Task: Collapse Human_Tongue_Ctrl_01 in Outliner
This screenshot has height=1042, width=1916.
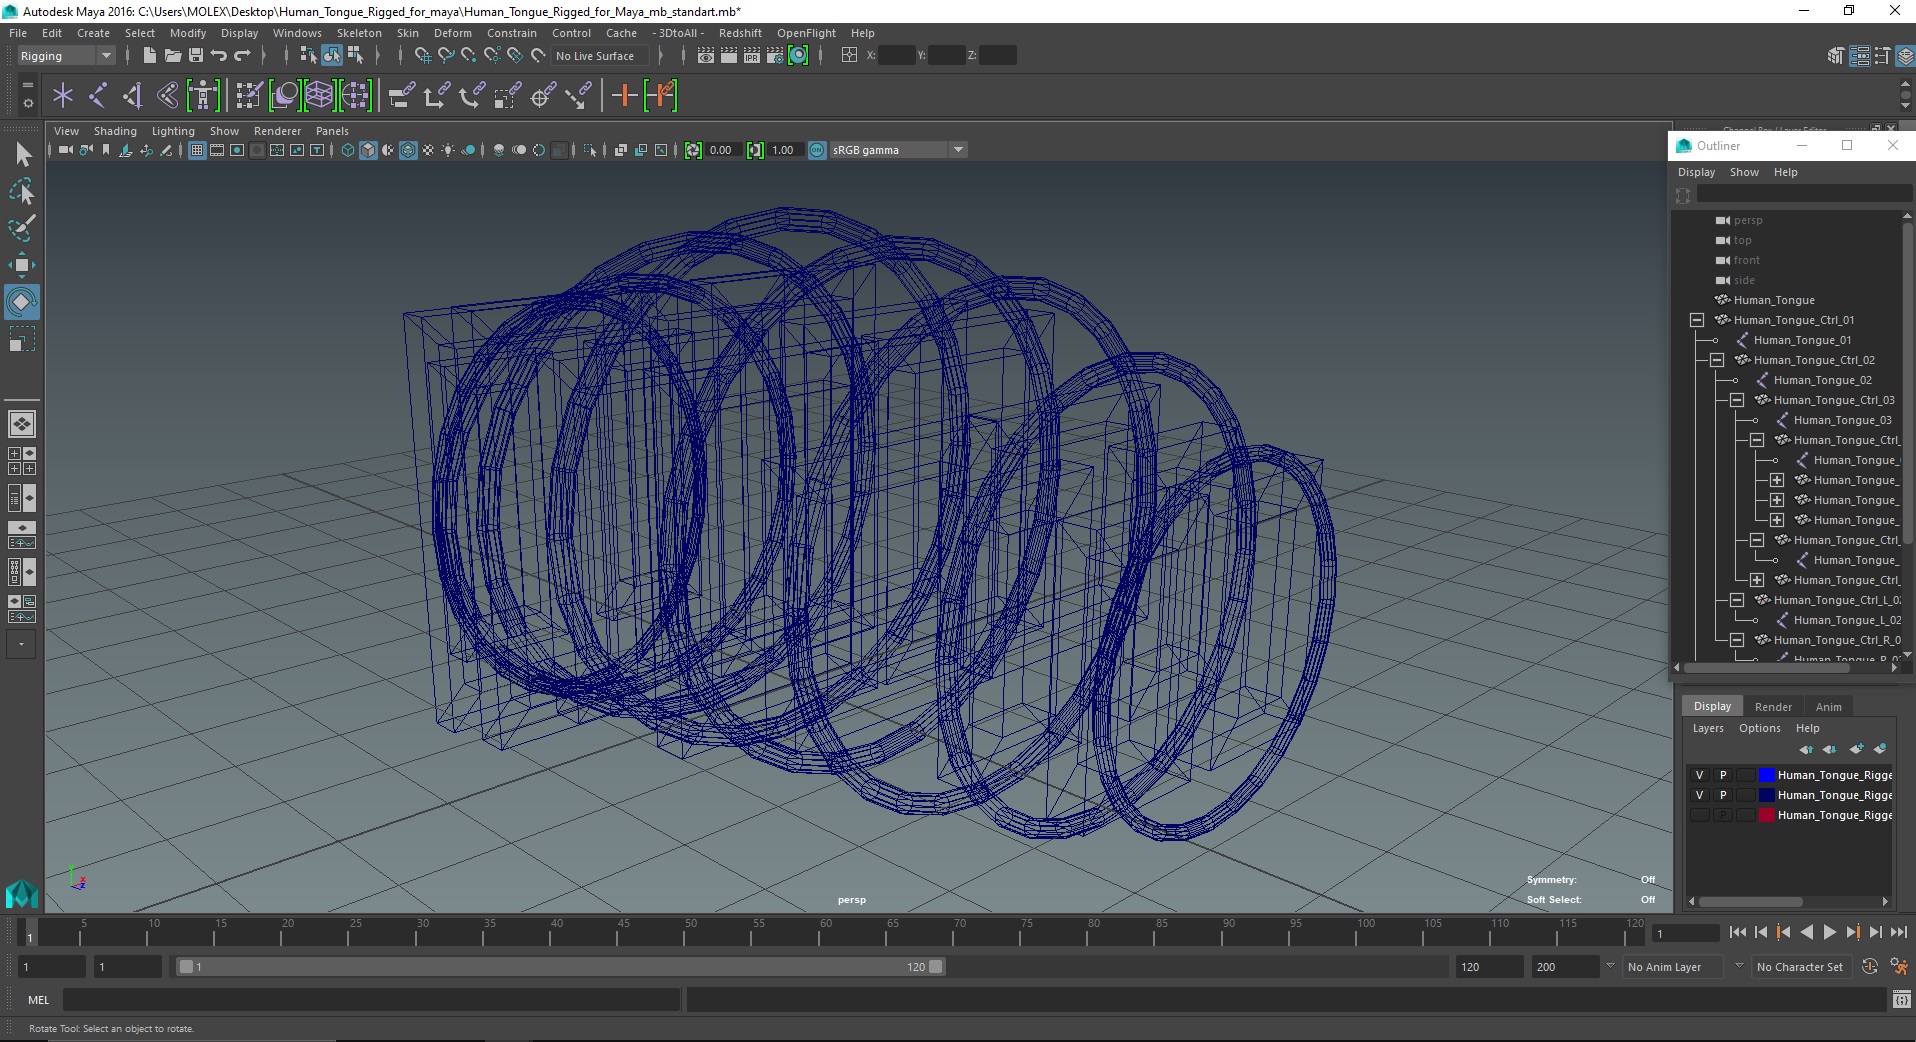Action: click(x=1697, y=320)
